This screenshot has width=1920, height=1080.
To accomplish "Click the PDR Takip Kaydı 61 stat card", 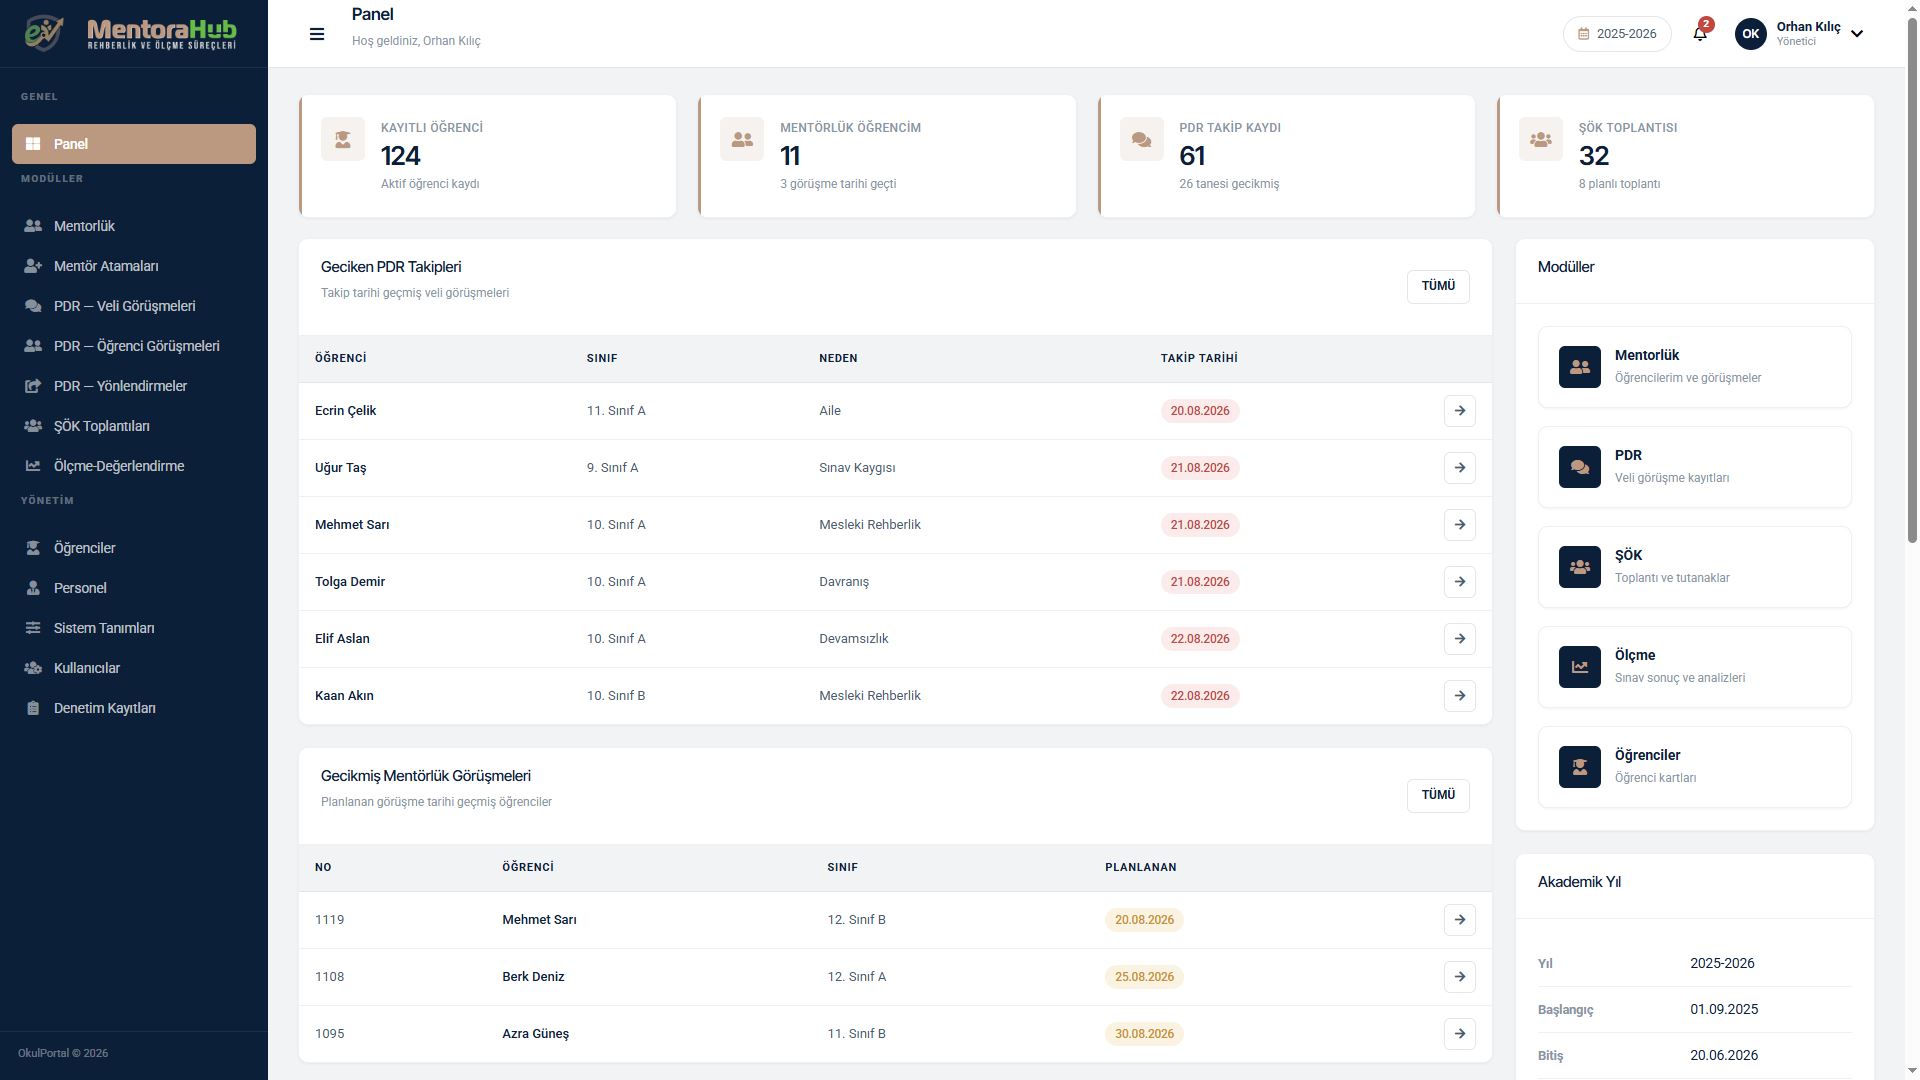I will point(1287,156).
